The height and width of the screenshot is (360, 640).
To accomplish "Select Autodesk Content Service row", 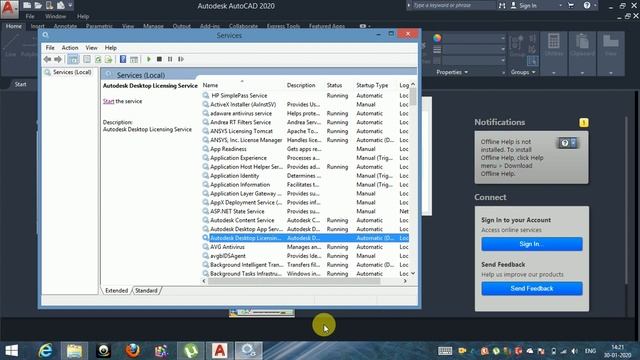I will click(x=305, y=220).
